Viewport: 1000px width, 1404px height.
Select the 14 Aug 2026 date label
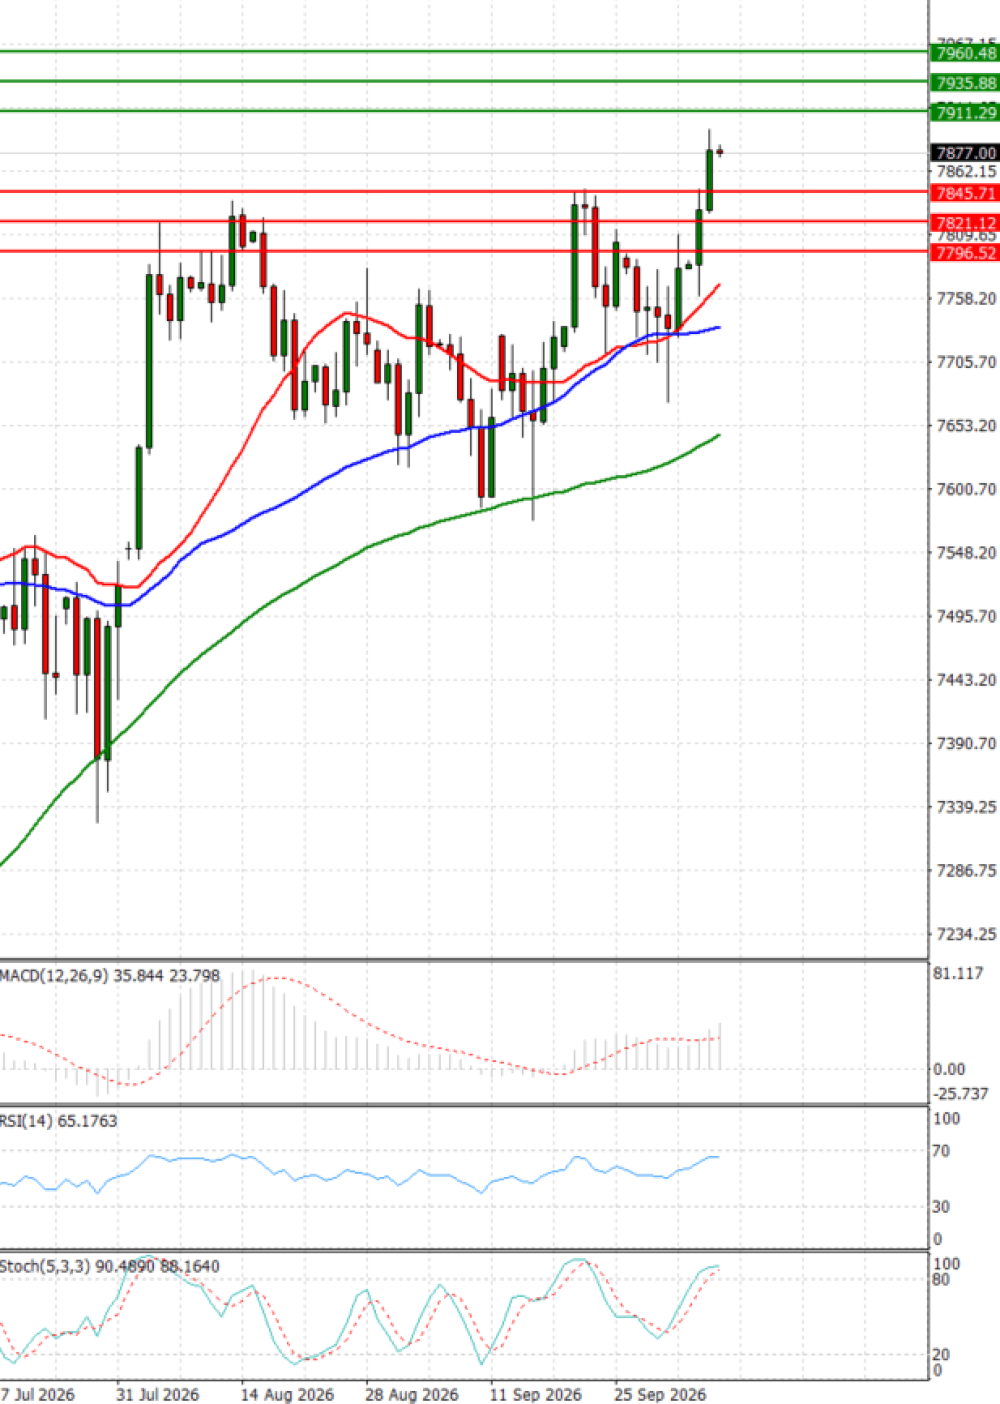click(x=287, y=1394)
